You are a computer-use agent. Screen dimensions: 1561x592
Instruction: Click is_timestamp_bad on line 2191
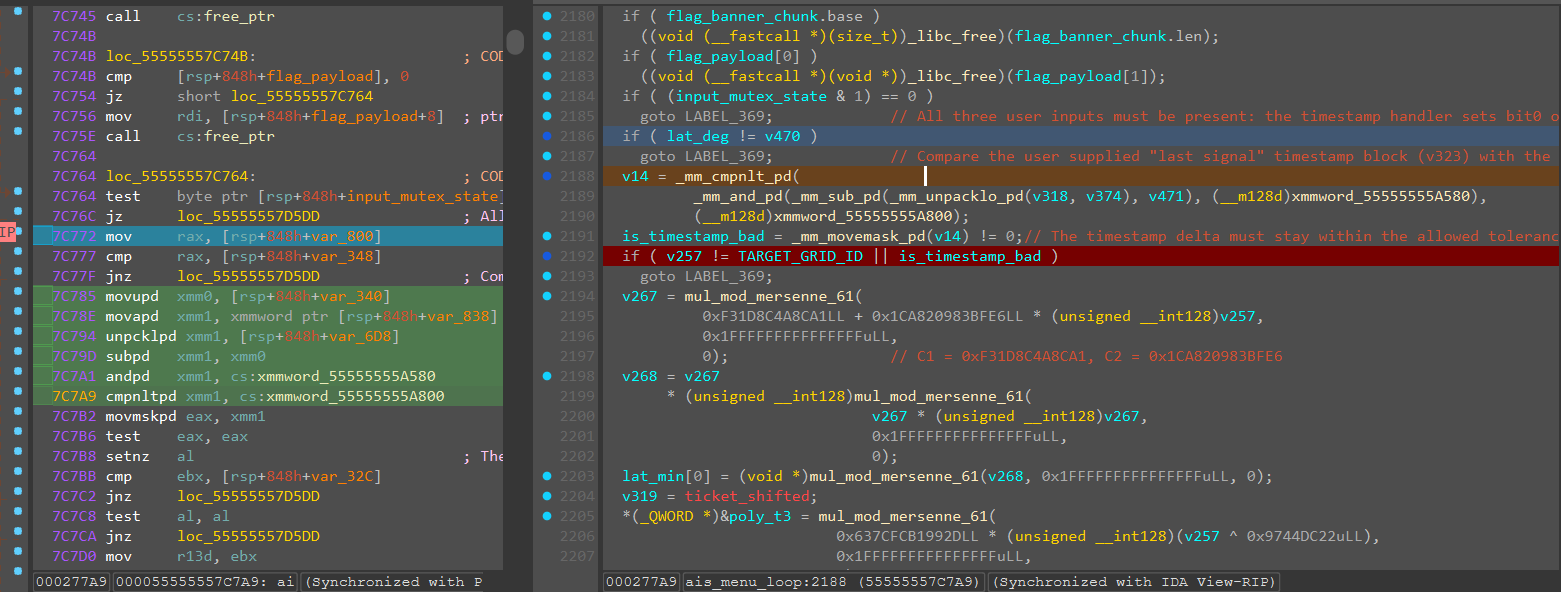point(691,237)
